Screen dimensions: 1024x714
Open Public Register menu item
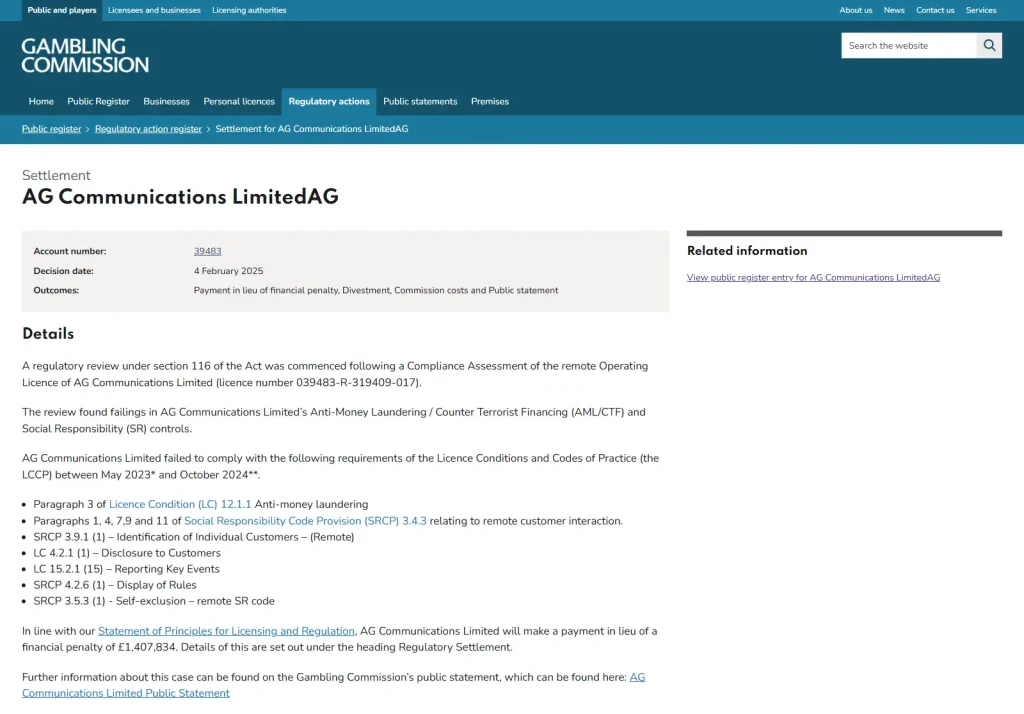[x=99, y=101]
